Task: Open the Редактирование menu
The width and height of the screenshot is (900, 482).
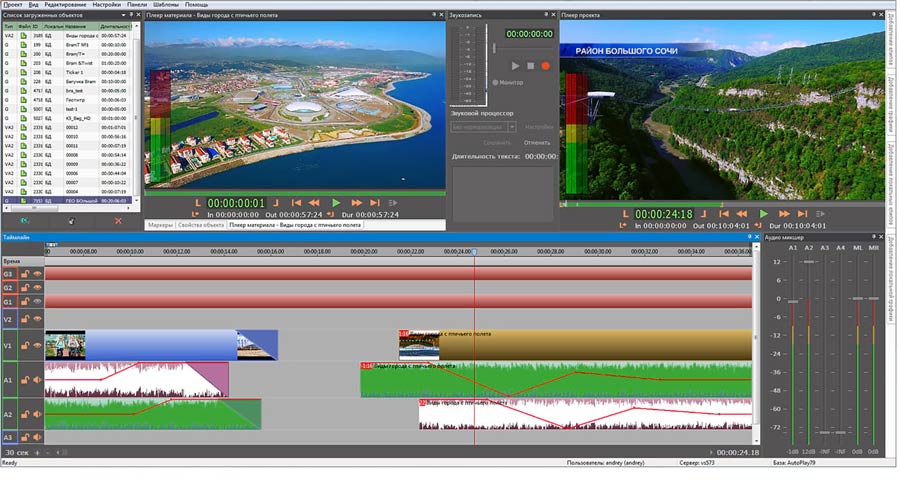Action: pos(65,4)
